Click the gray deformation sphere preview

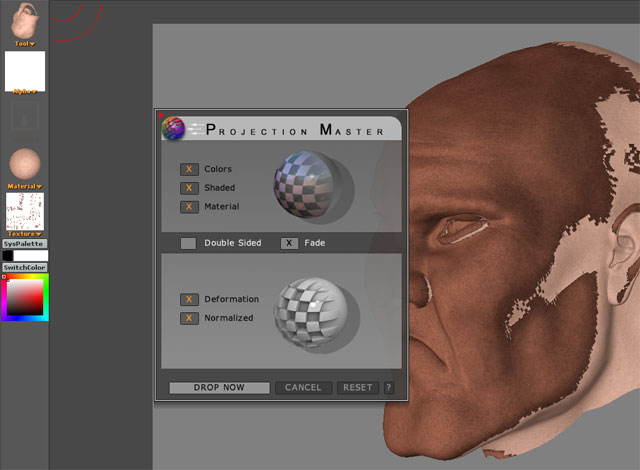pyautogui.click(x=310, y=311)
